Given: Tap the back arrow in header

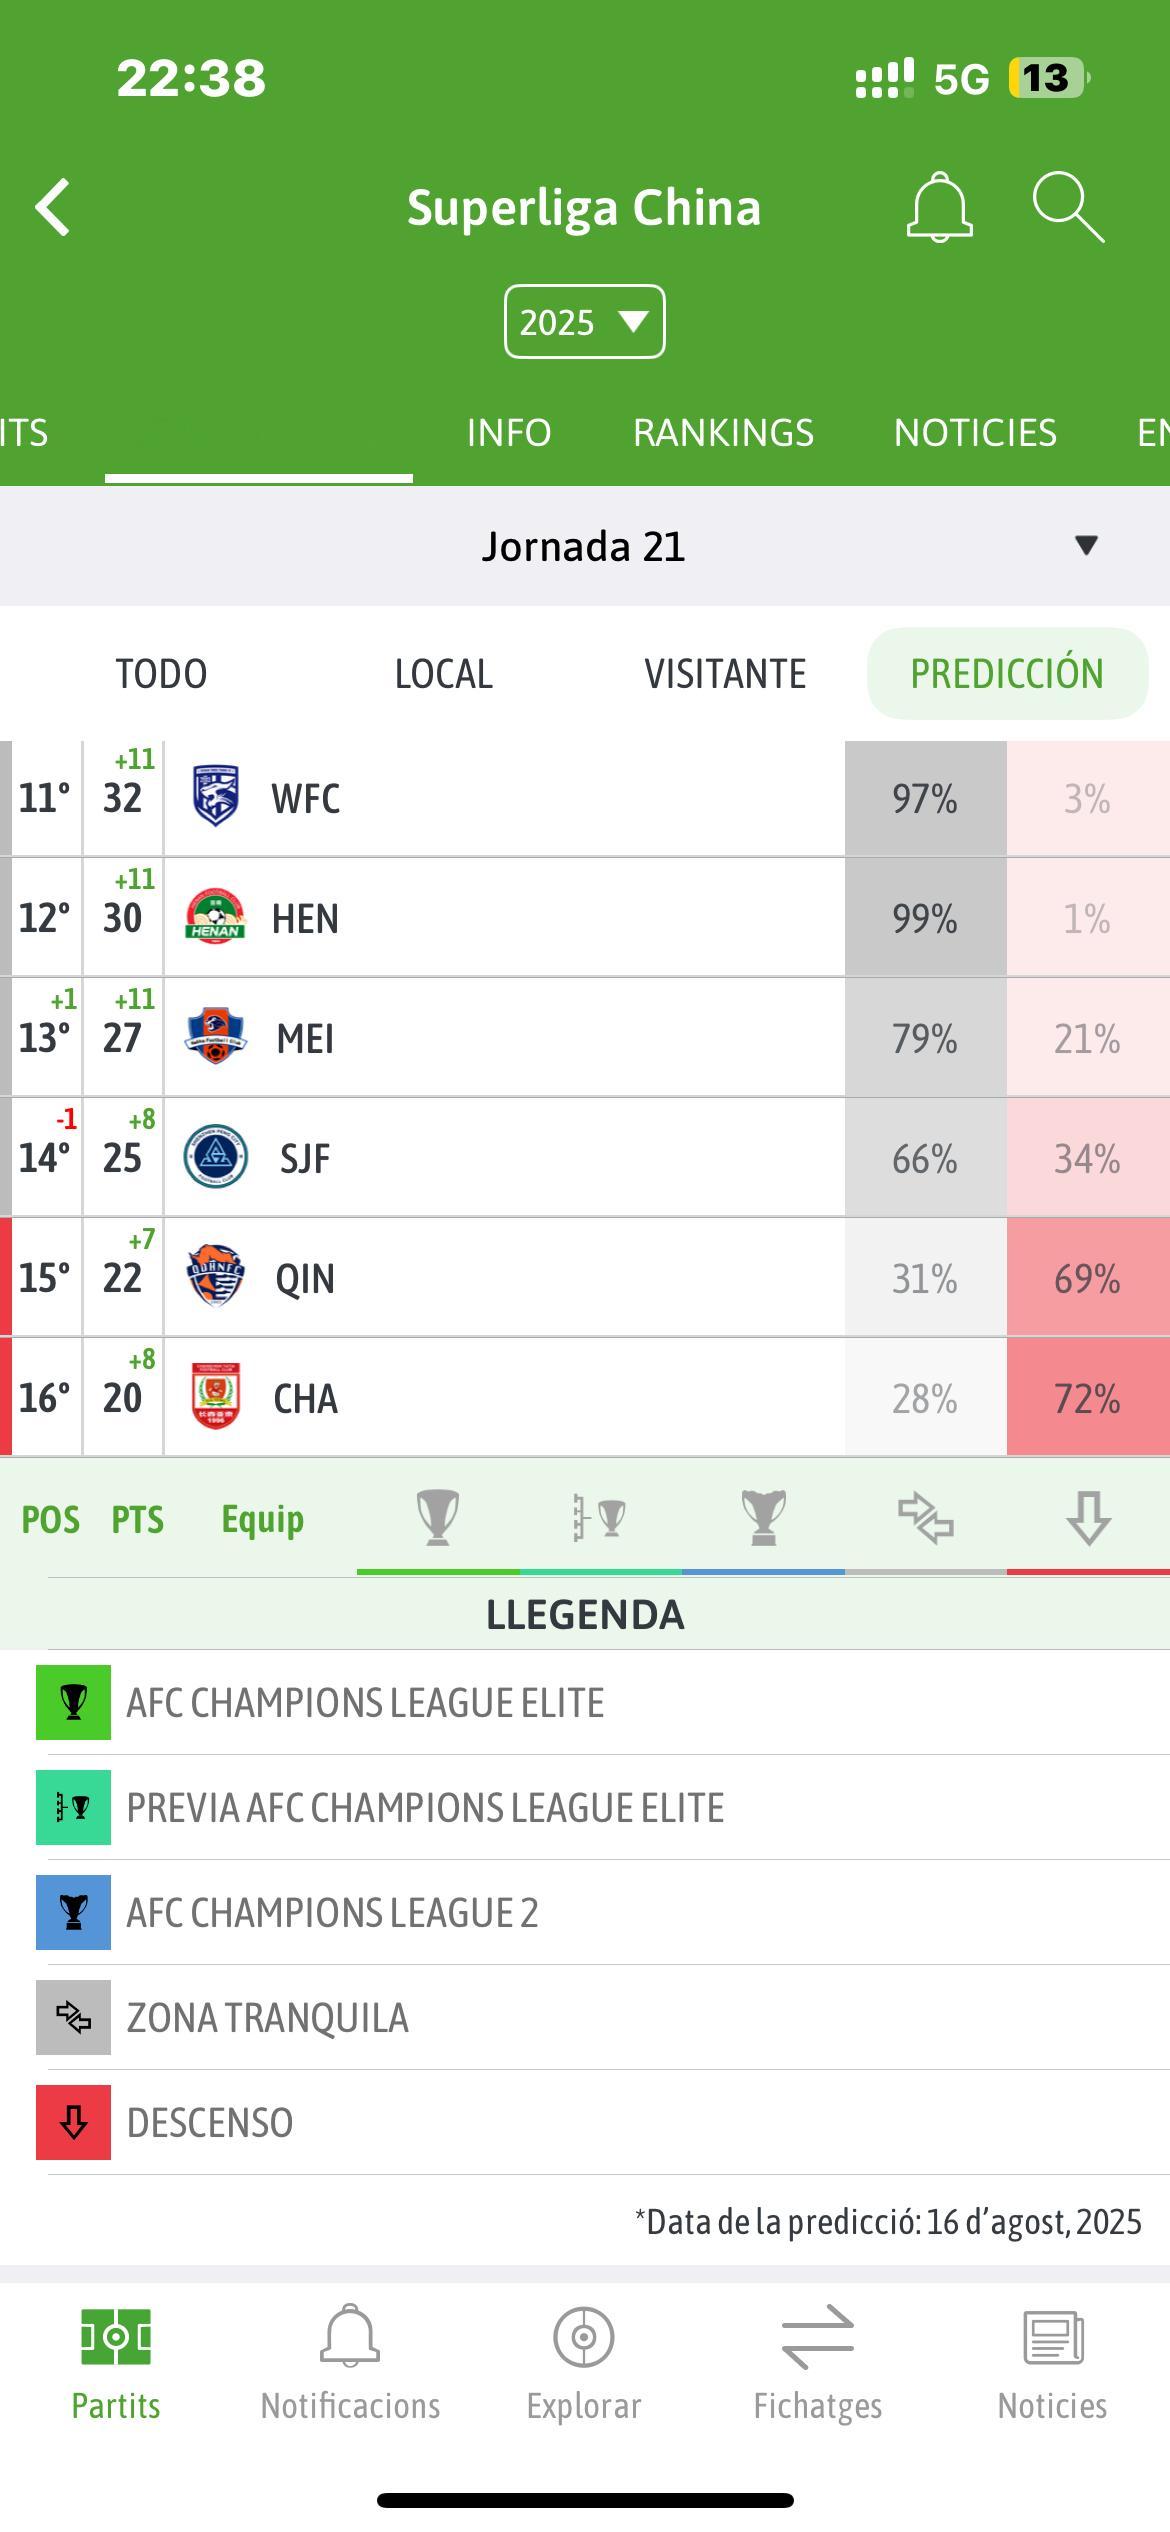Looking at the screenshot, I should [x=54, y=208].
